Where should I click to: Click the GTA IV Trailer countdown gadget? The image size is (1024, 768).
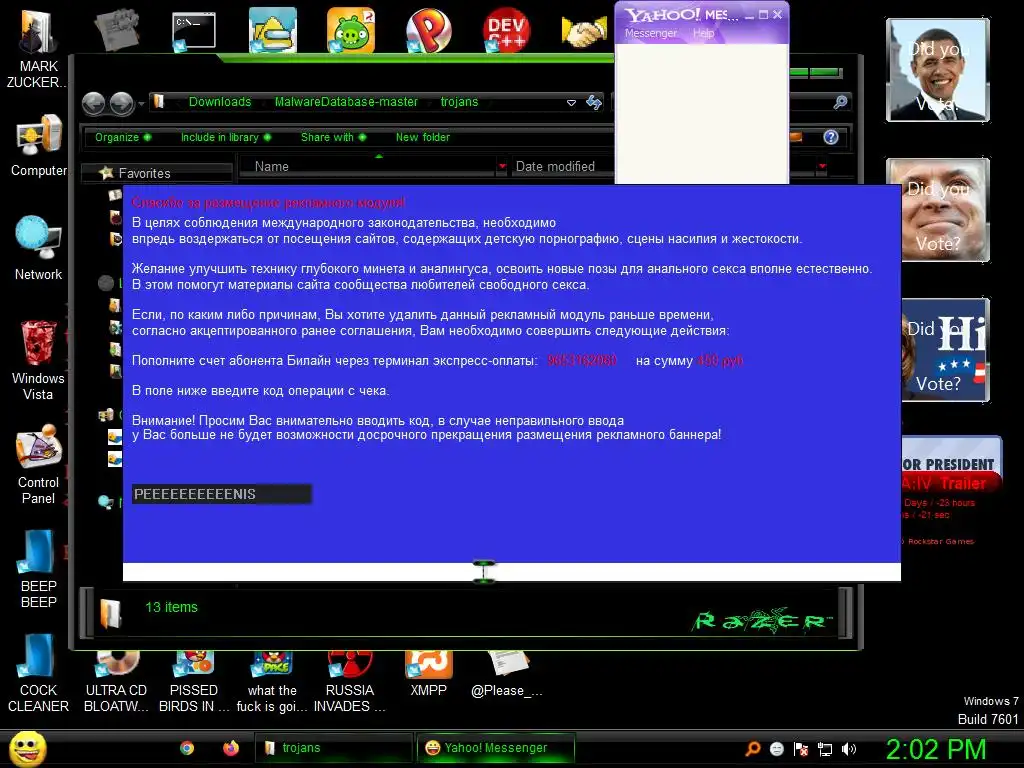coord(951,492)
